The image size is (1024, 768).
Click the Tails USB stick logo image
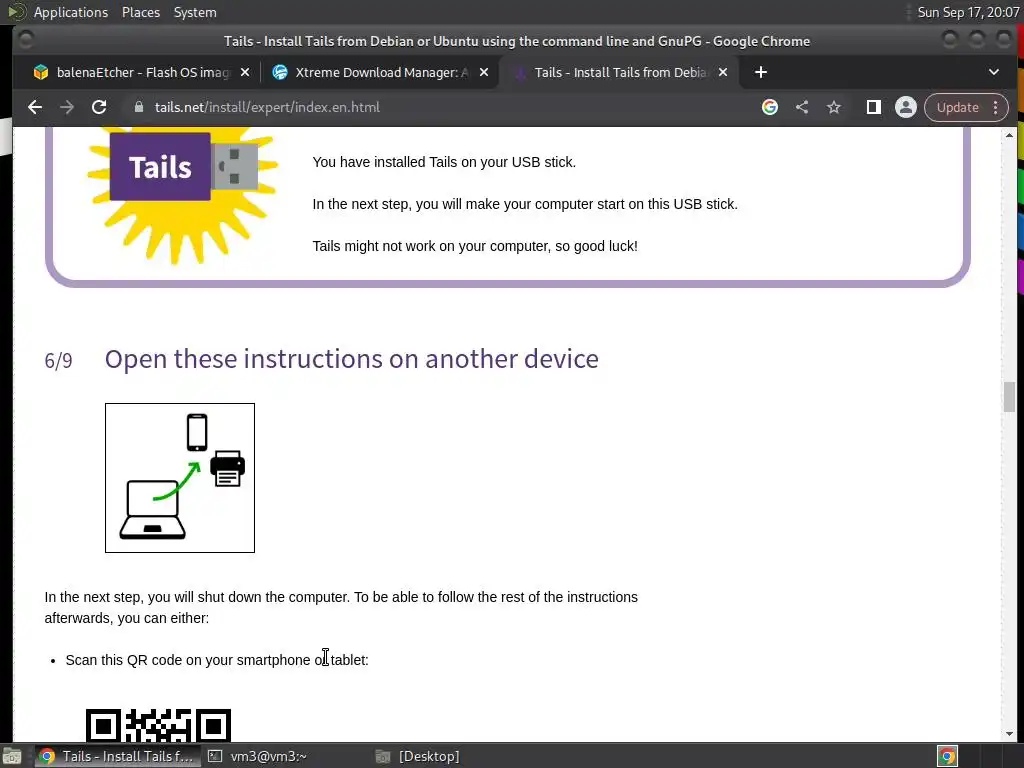(x=183, y=196)
